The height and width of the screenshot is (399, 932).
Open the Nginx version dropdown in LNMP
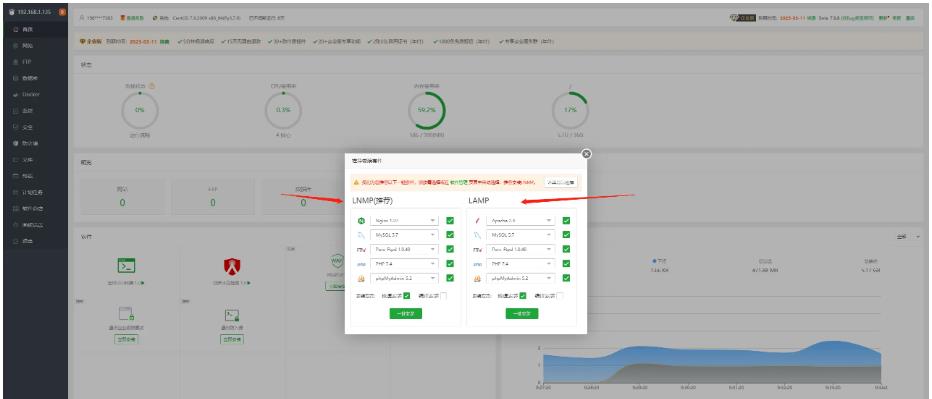[x=404, y=221]
